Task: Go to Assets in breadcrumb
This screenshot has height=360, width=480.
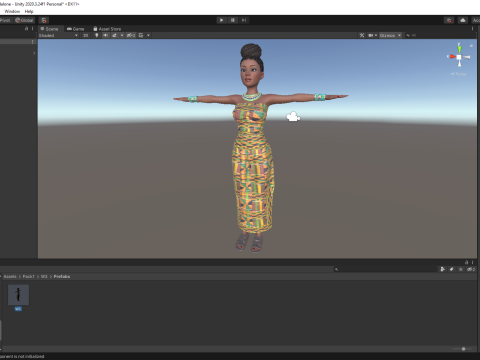Action: point(10,277)
